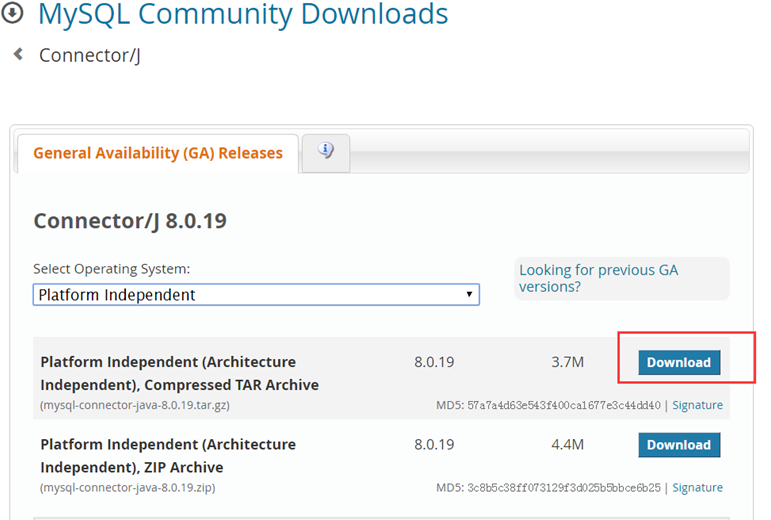Download the ZIP Archive
Screen dimensions: 771x520
[x=679, y=445]
